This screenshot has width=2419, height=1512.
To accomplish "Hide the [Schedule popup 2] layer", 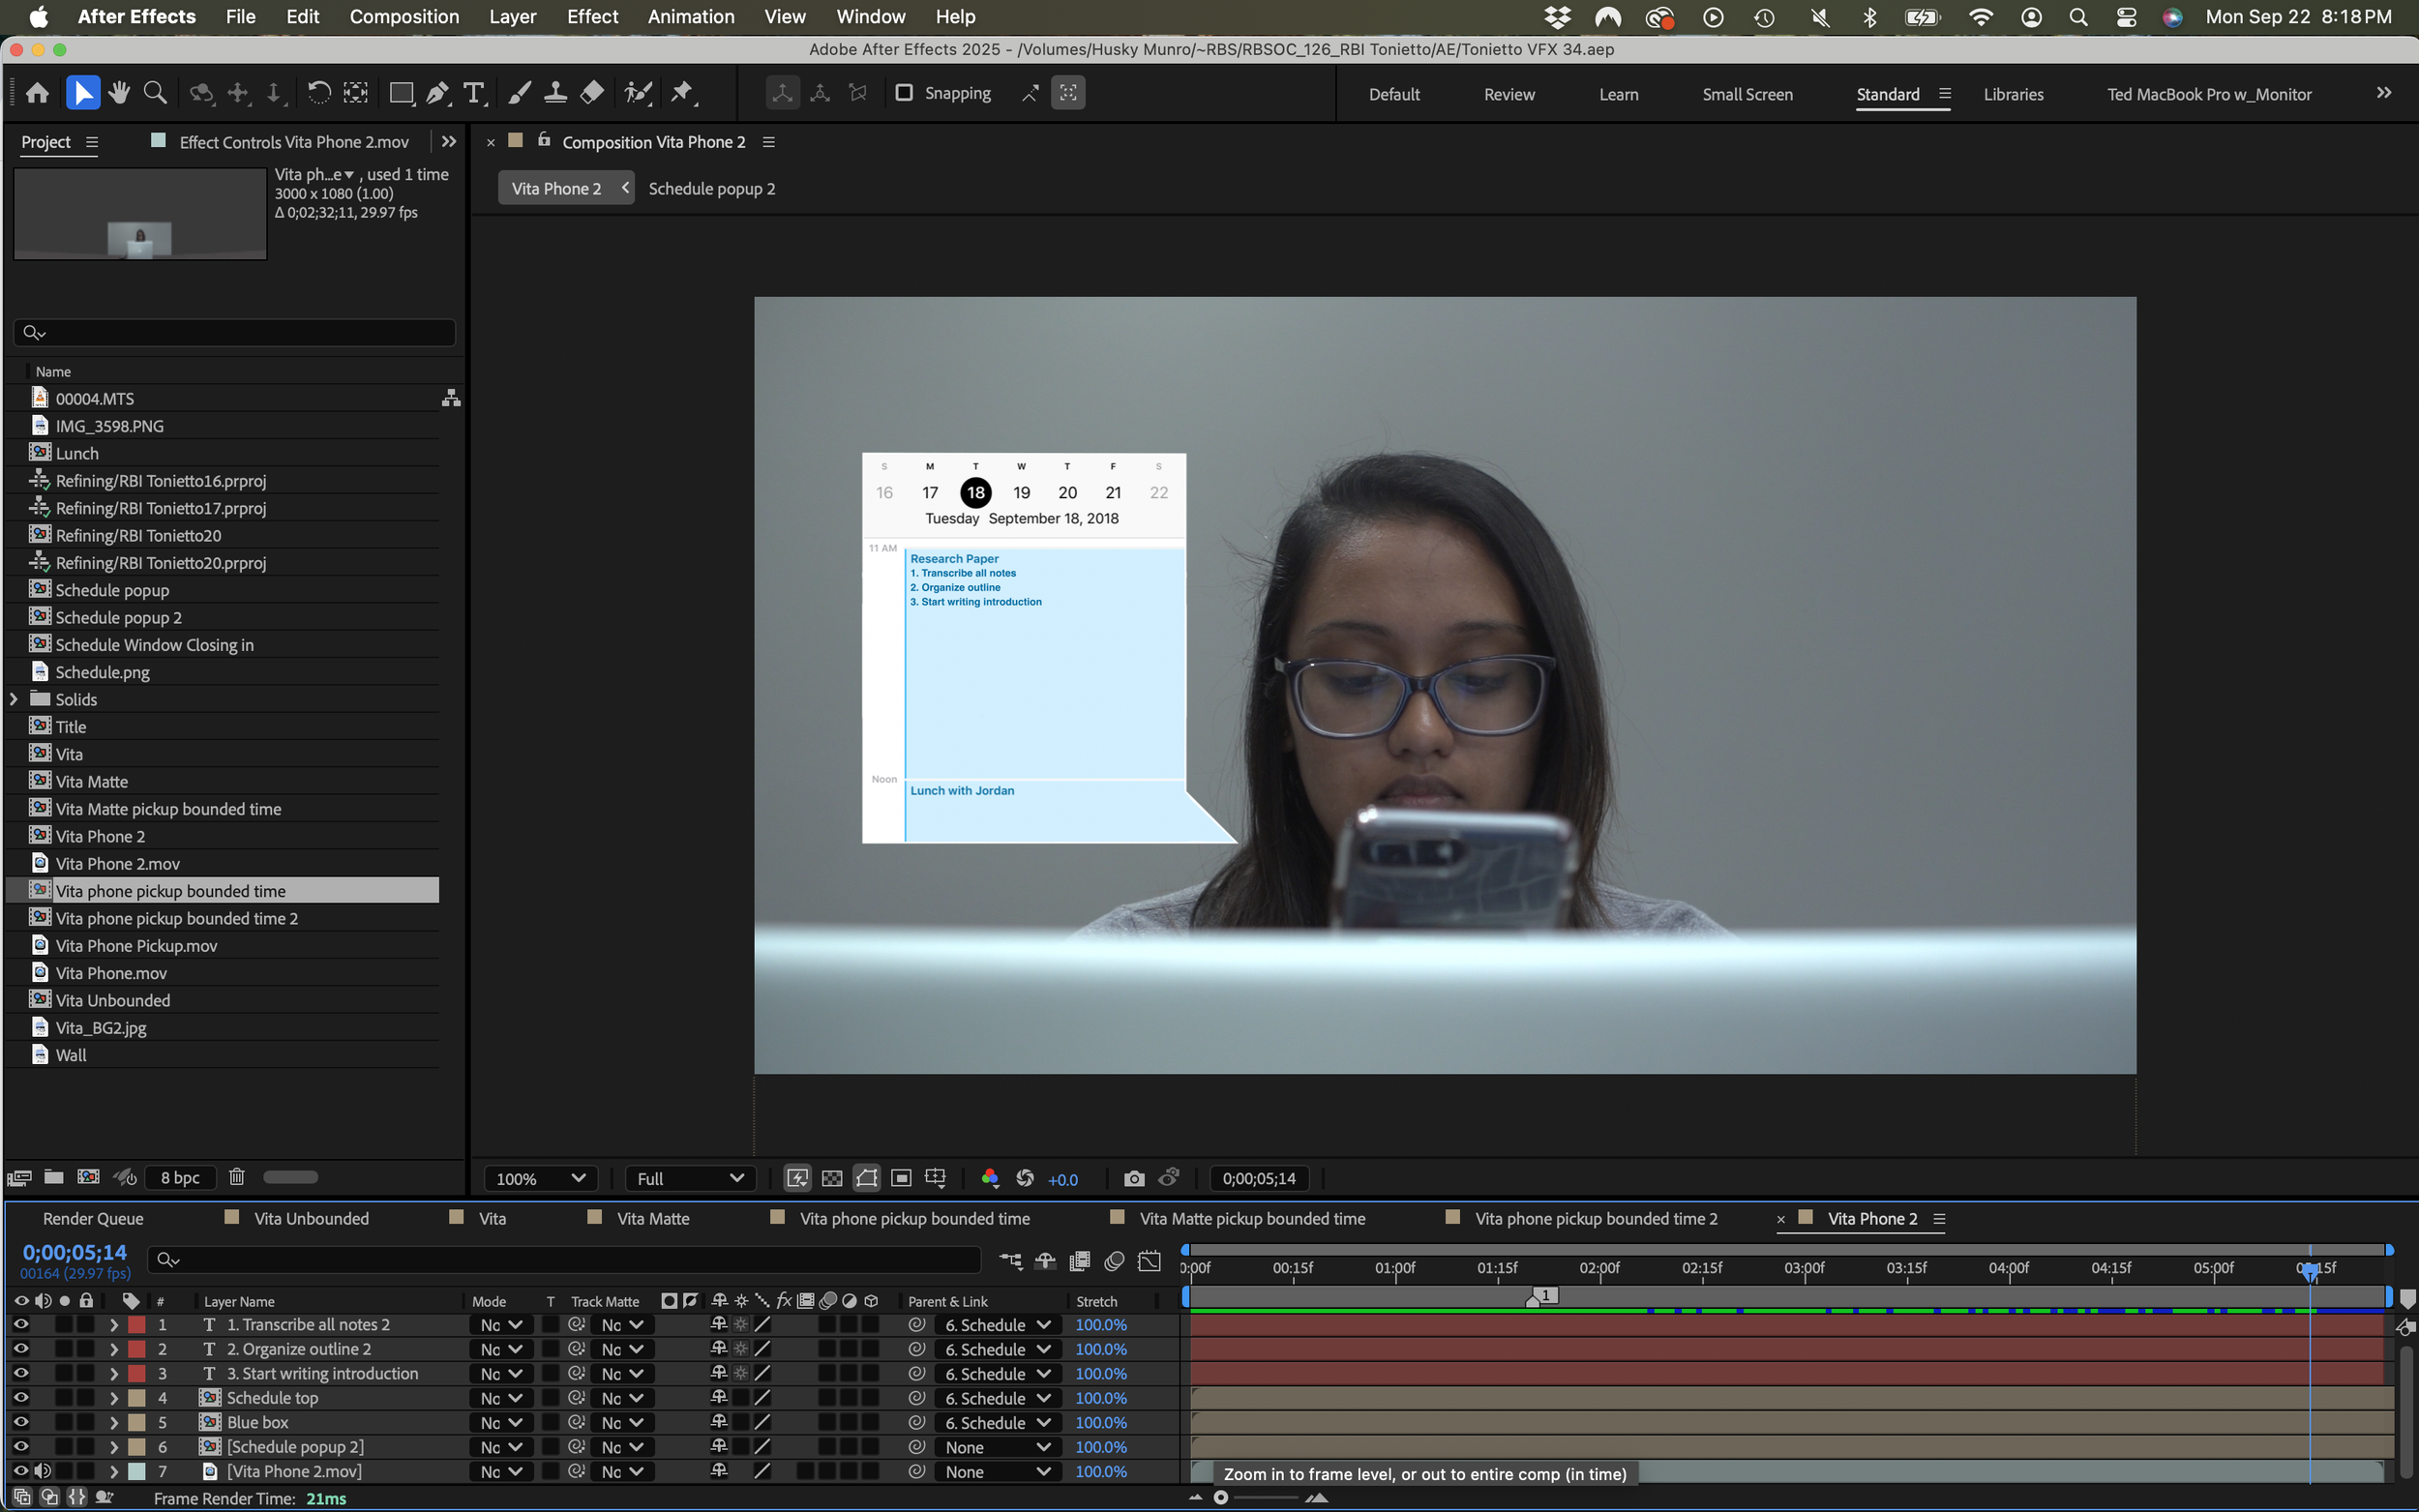I will [x=20, y=1447].
